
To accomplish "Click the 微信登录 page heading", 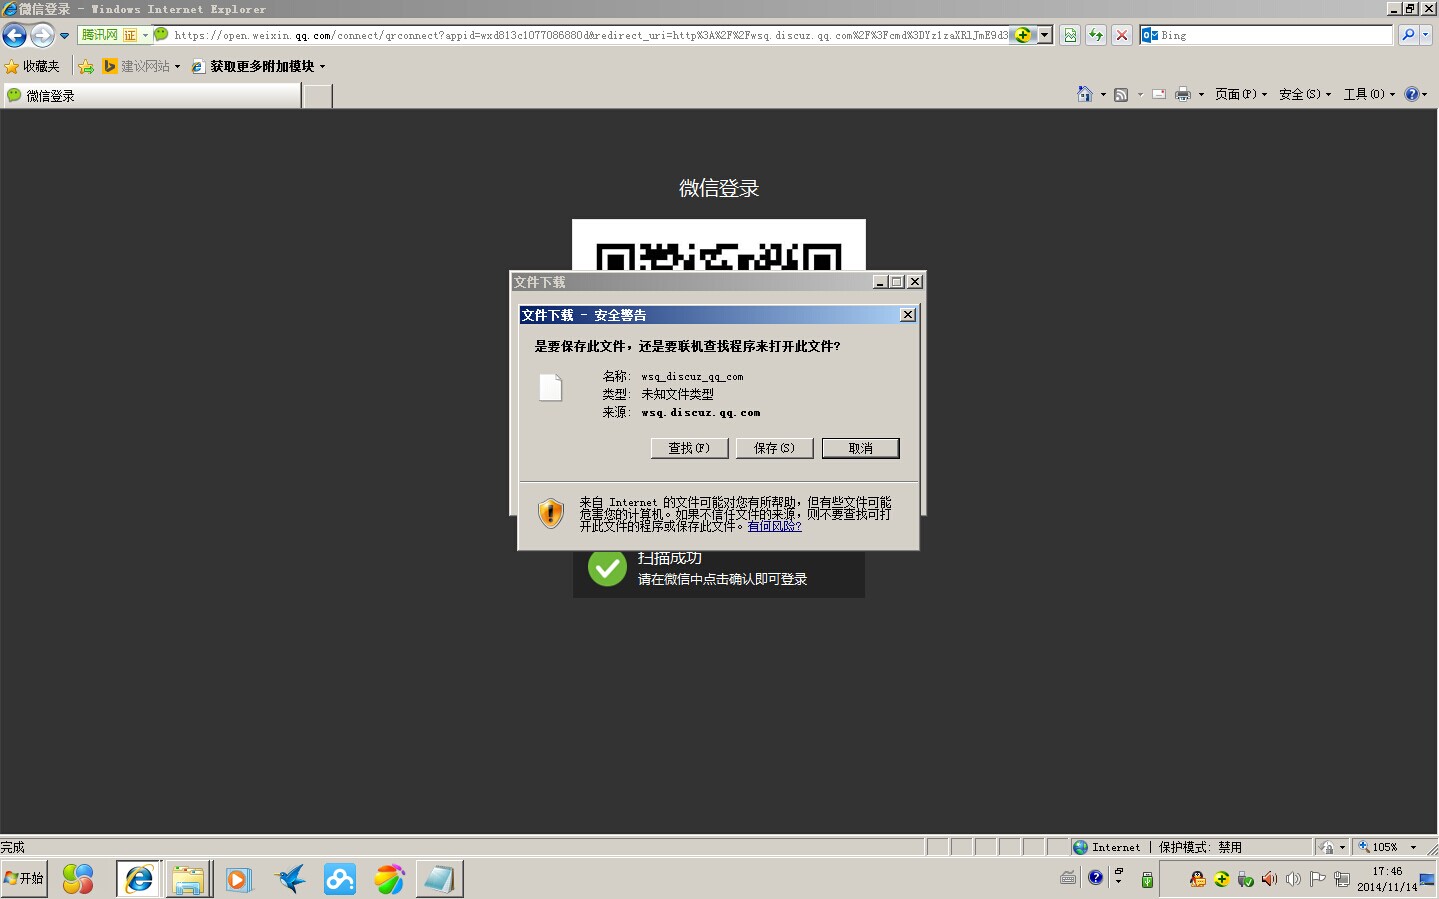I will point(719,188).
